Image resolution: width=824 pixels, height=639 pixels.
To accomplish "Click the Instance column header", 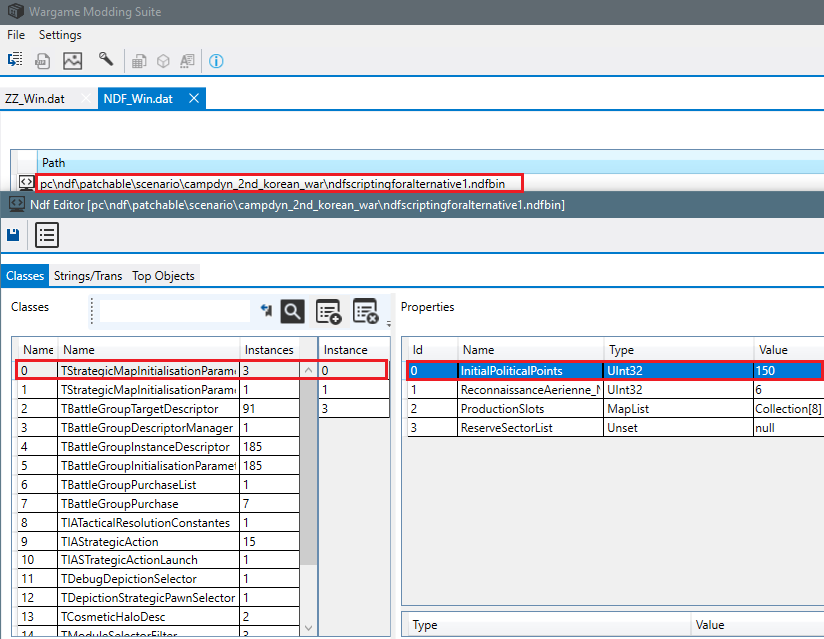I will tap(354, 350).
